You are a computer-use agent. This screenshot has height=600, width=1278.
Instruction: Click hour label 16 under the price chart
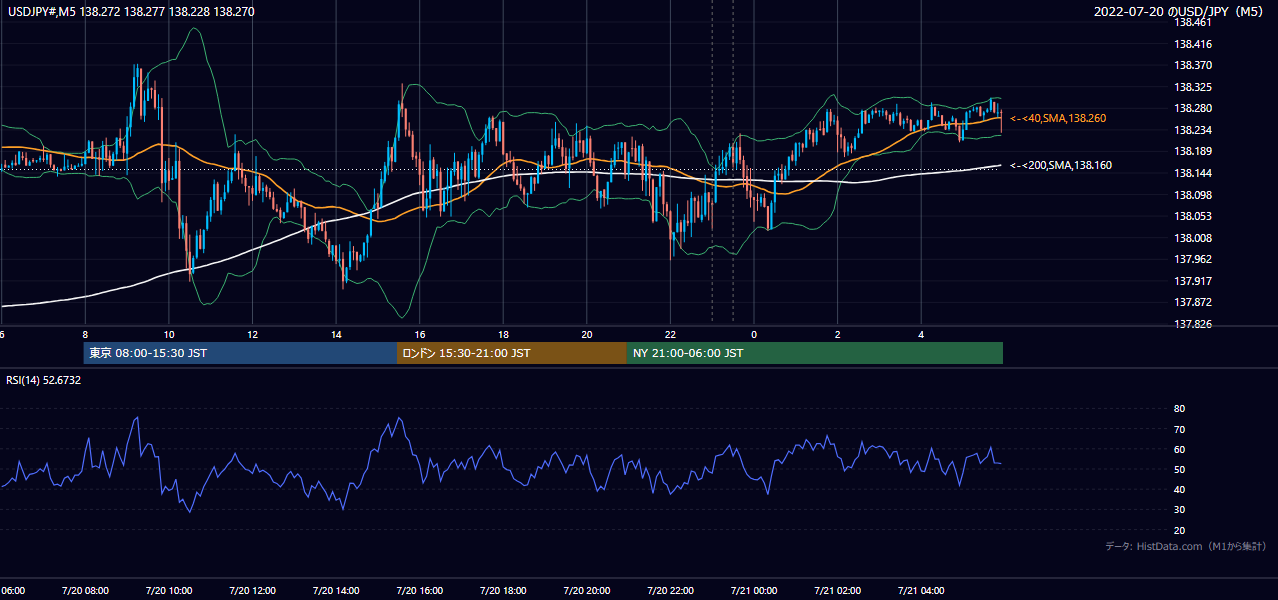coord(420,335)
